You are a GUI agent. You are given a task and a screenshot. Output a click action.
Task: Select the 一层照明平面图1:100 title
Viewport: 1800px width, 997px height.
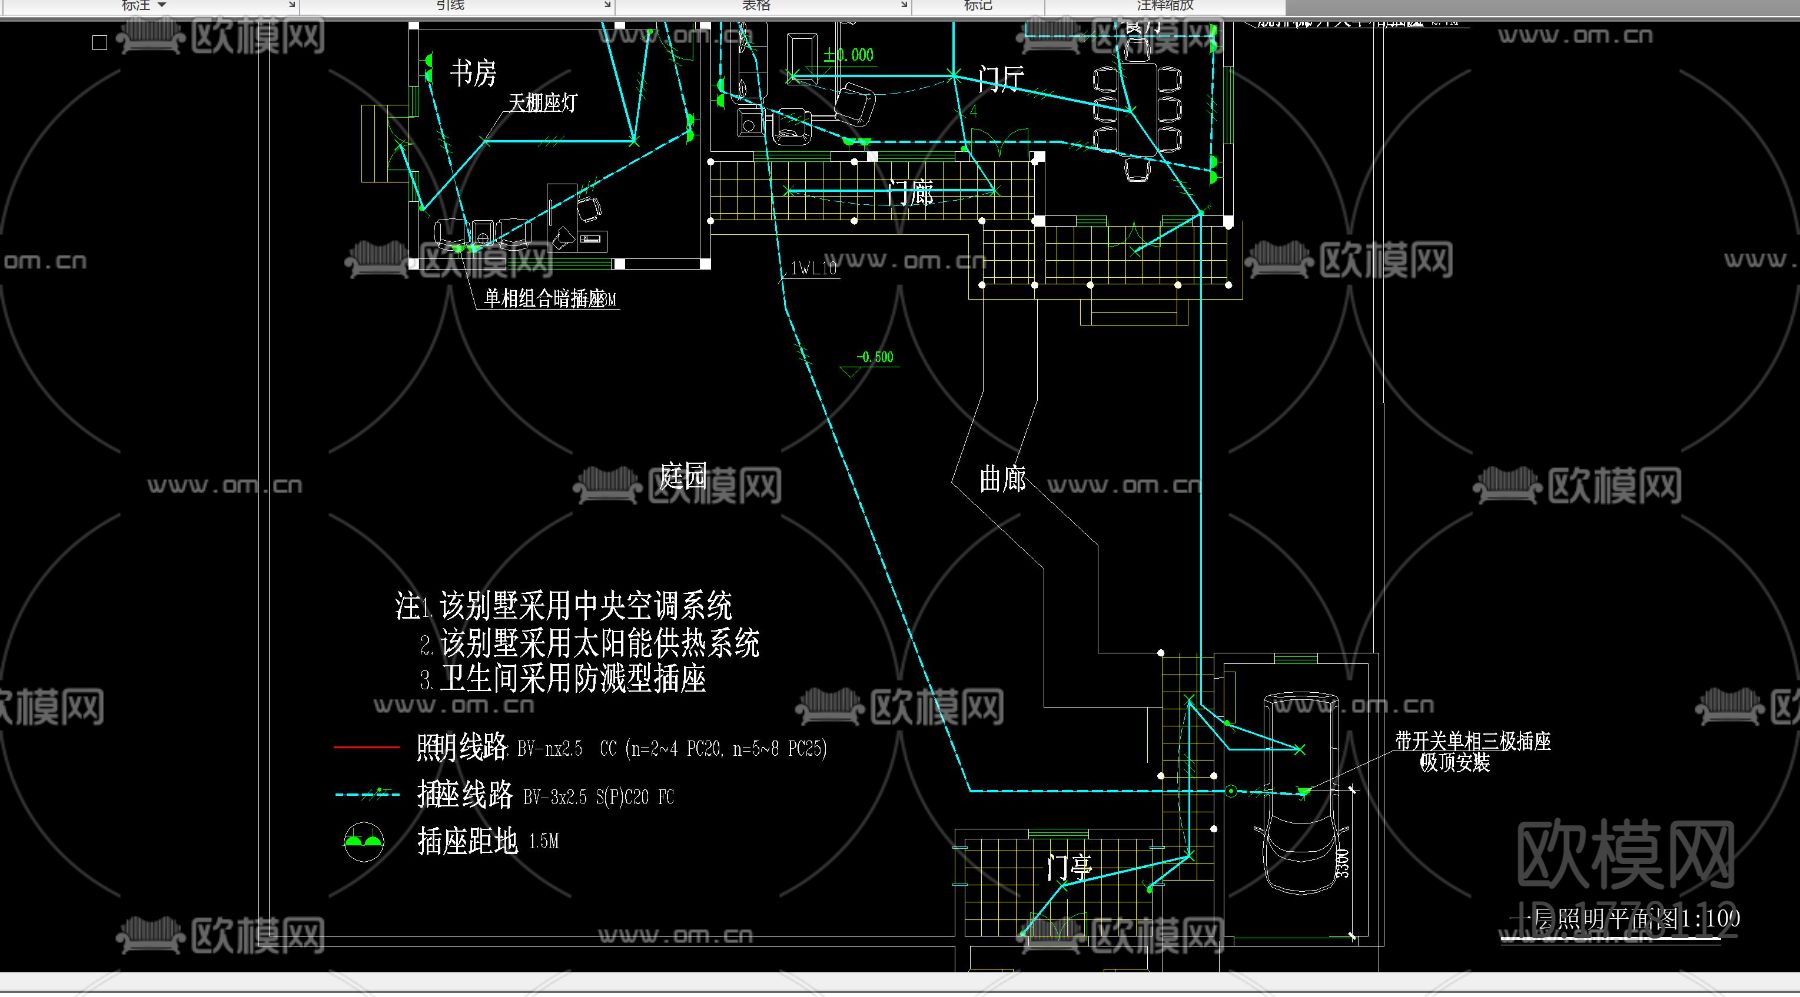[1624, 918]
